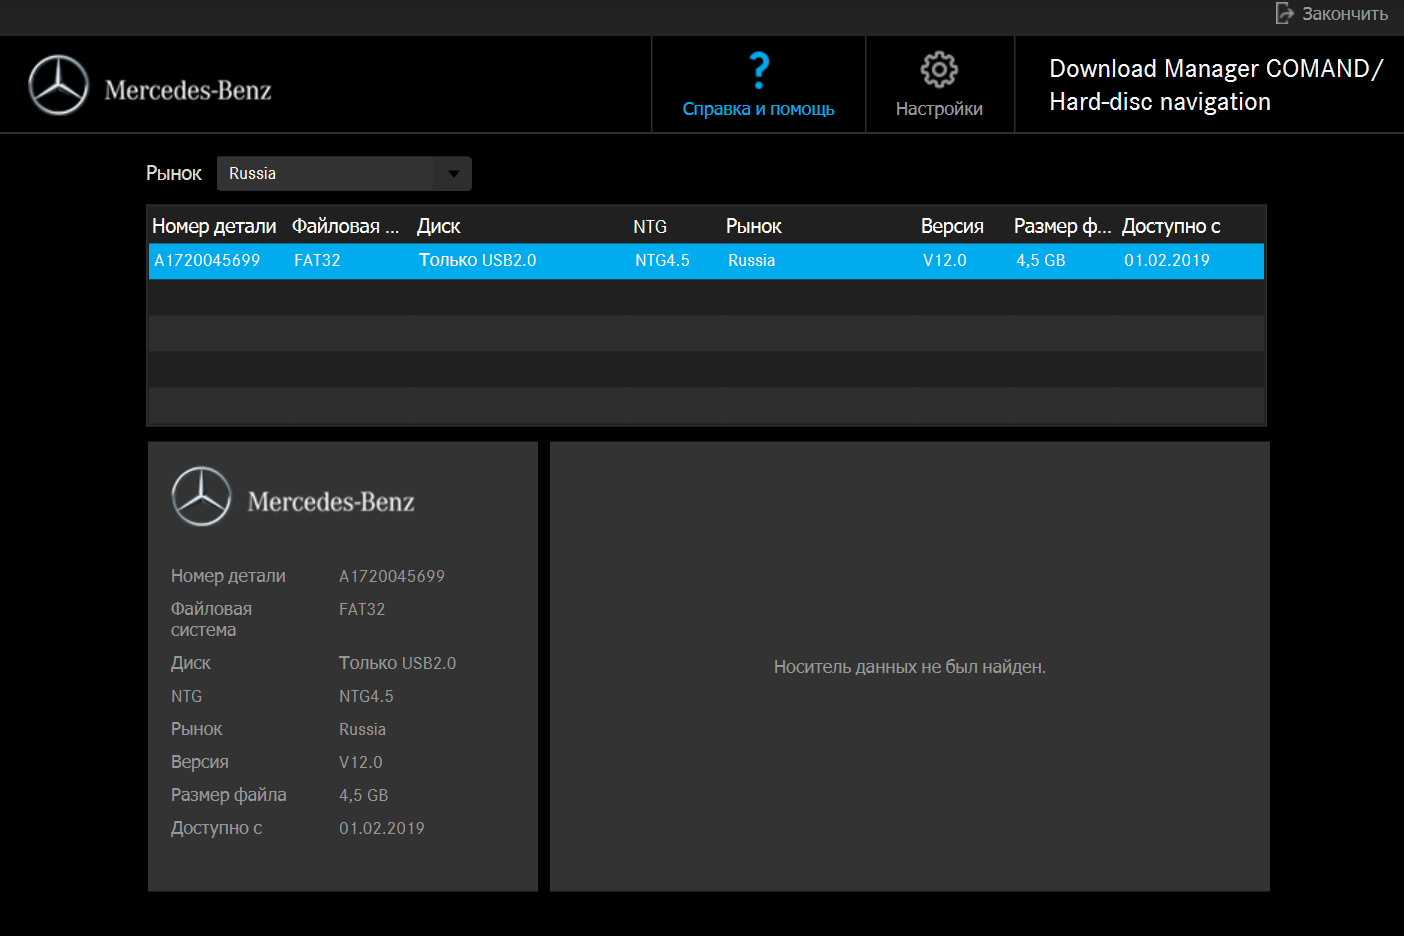Click the Mercedes-Benz star logo in the header
Screen dimensions: 1404x936
tap(58, 85)
